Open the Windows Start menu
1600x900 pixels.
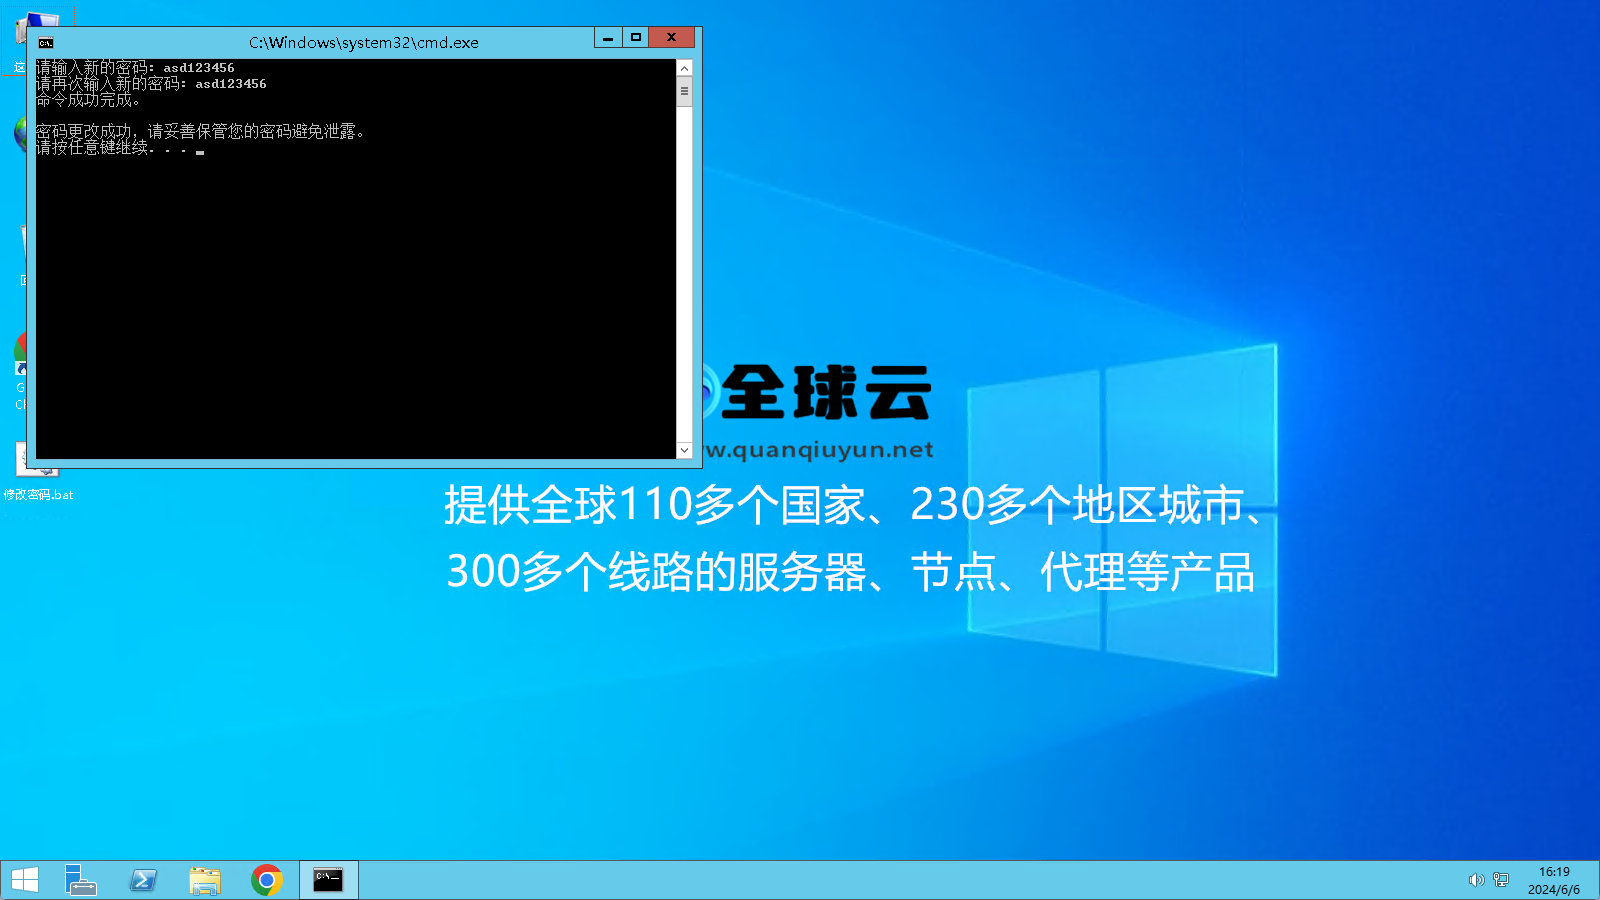click(25, 880)
